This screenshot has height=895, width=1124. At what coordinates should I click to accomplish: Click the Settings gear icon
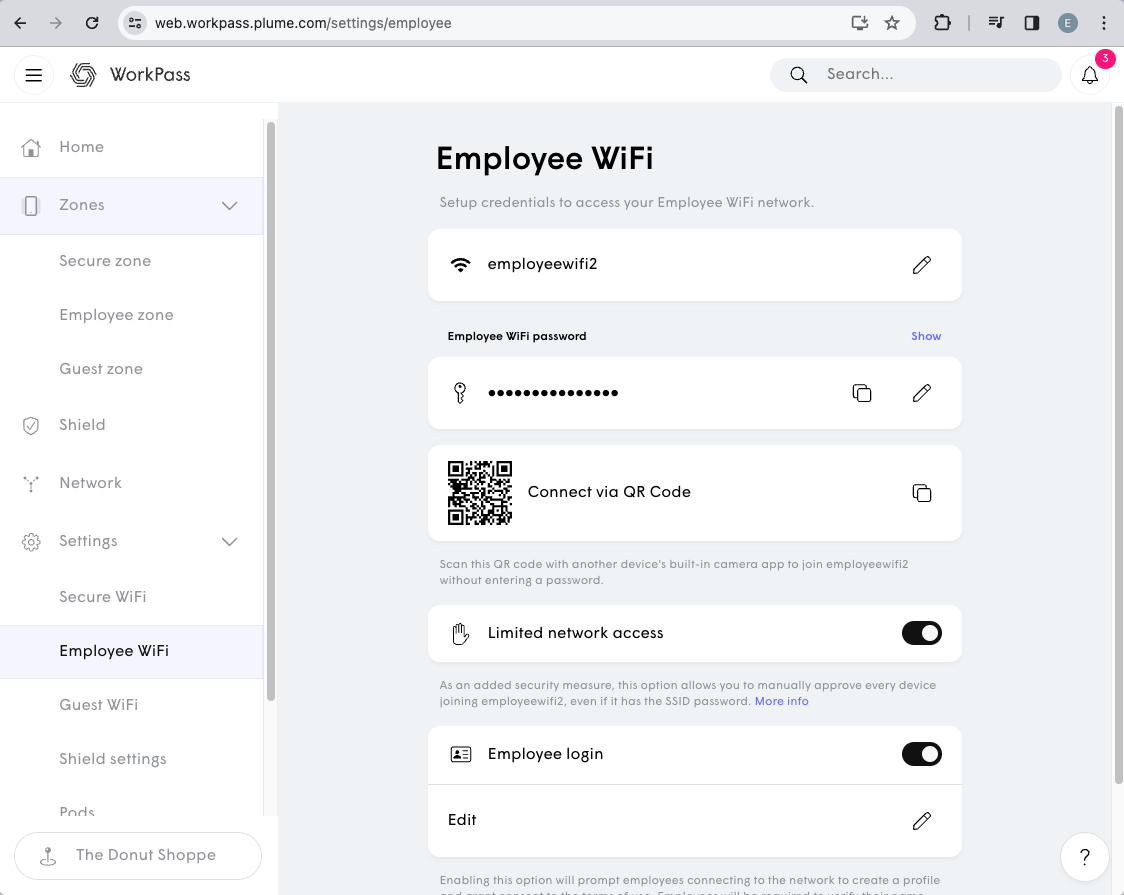(x=31, y=542)
